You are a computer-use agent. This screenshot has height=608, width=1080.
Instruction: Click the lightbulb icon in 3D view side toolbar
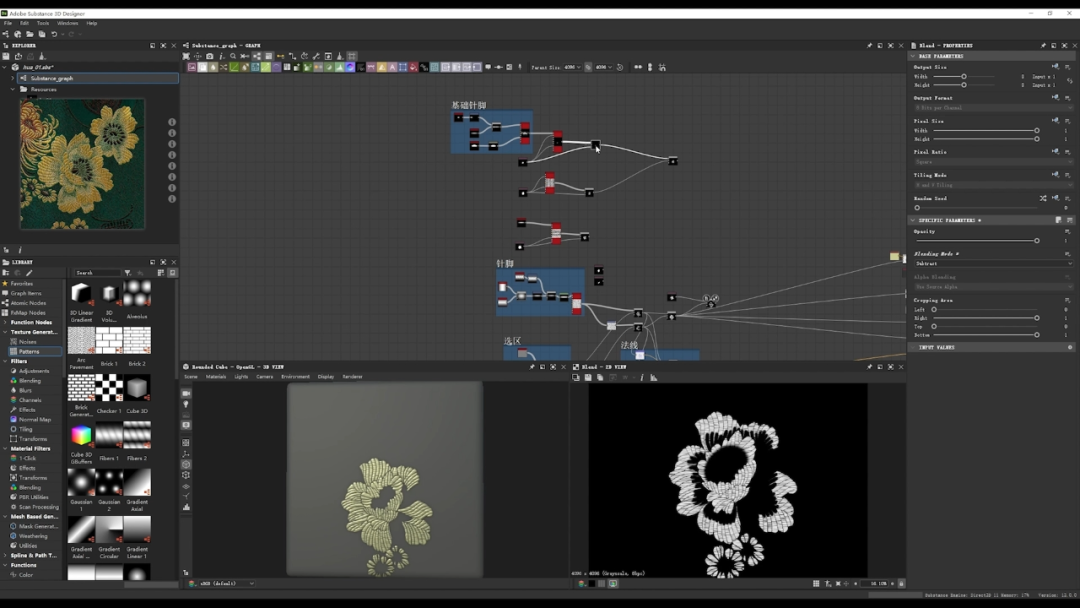186,405
